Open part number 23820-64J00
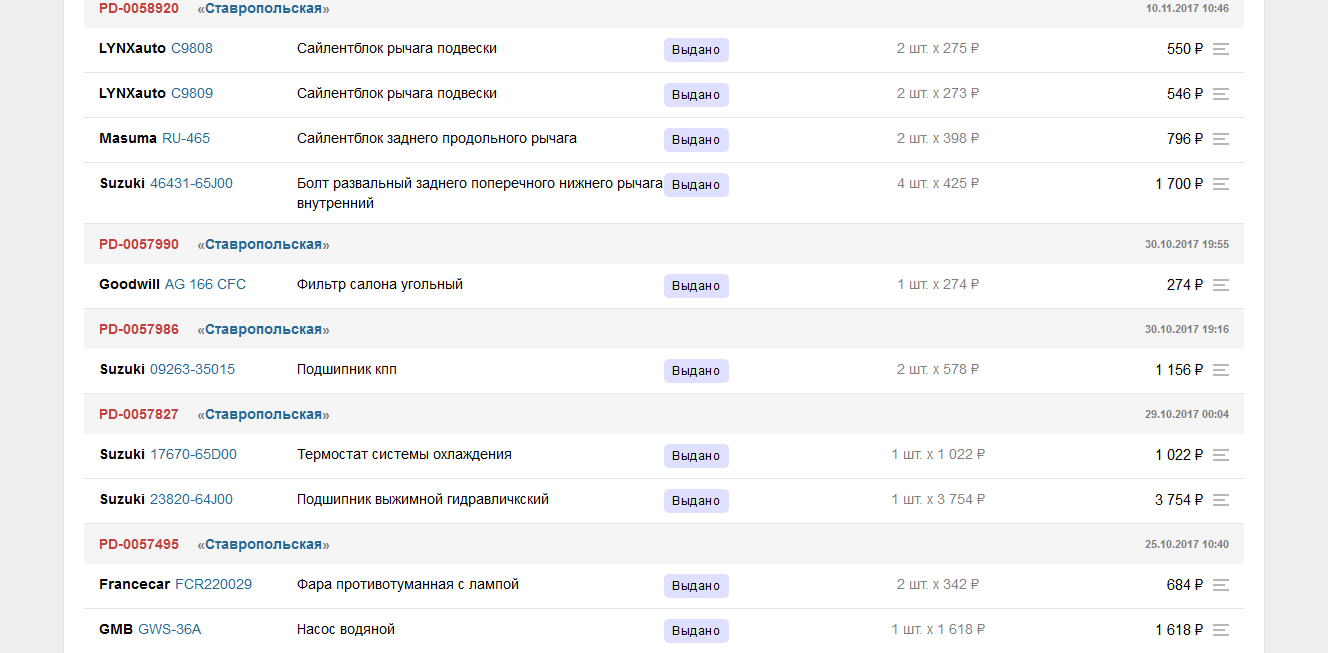 (191, 499)
